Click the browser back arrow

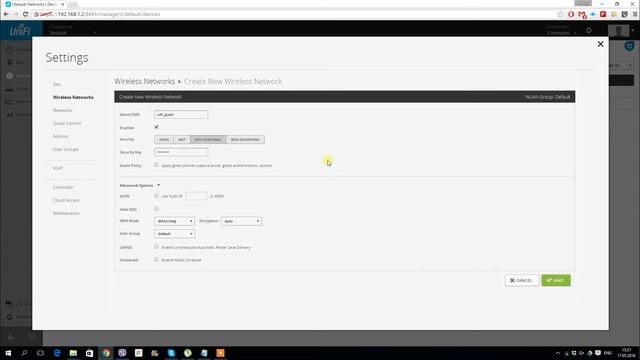6,14
